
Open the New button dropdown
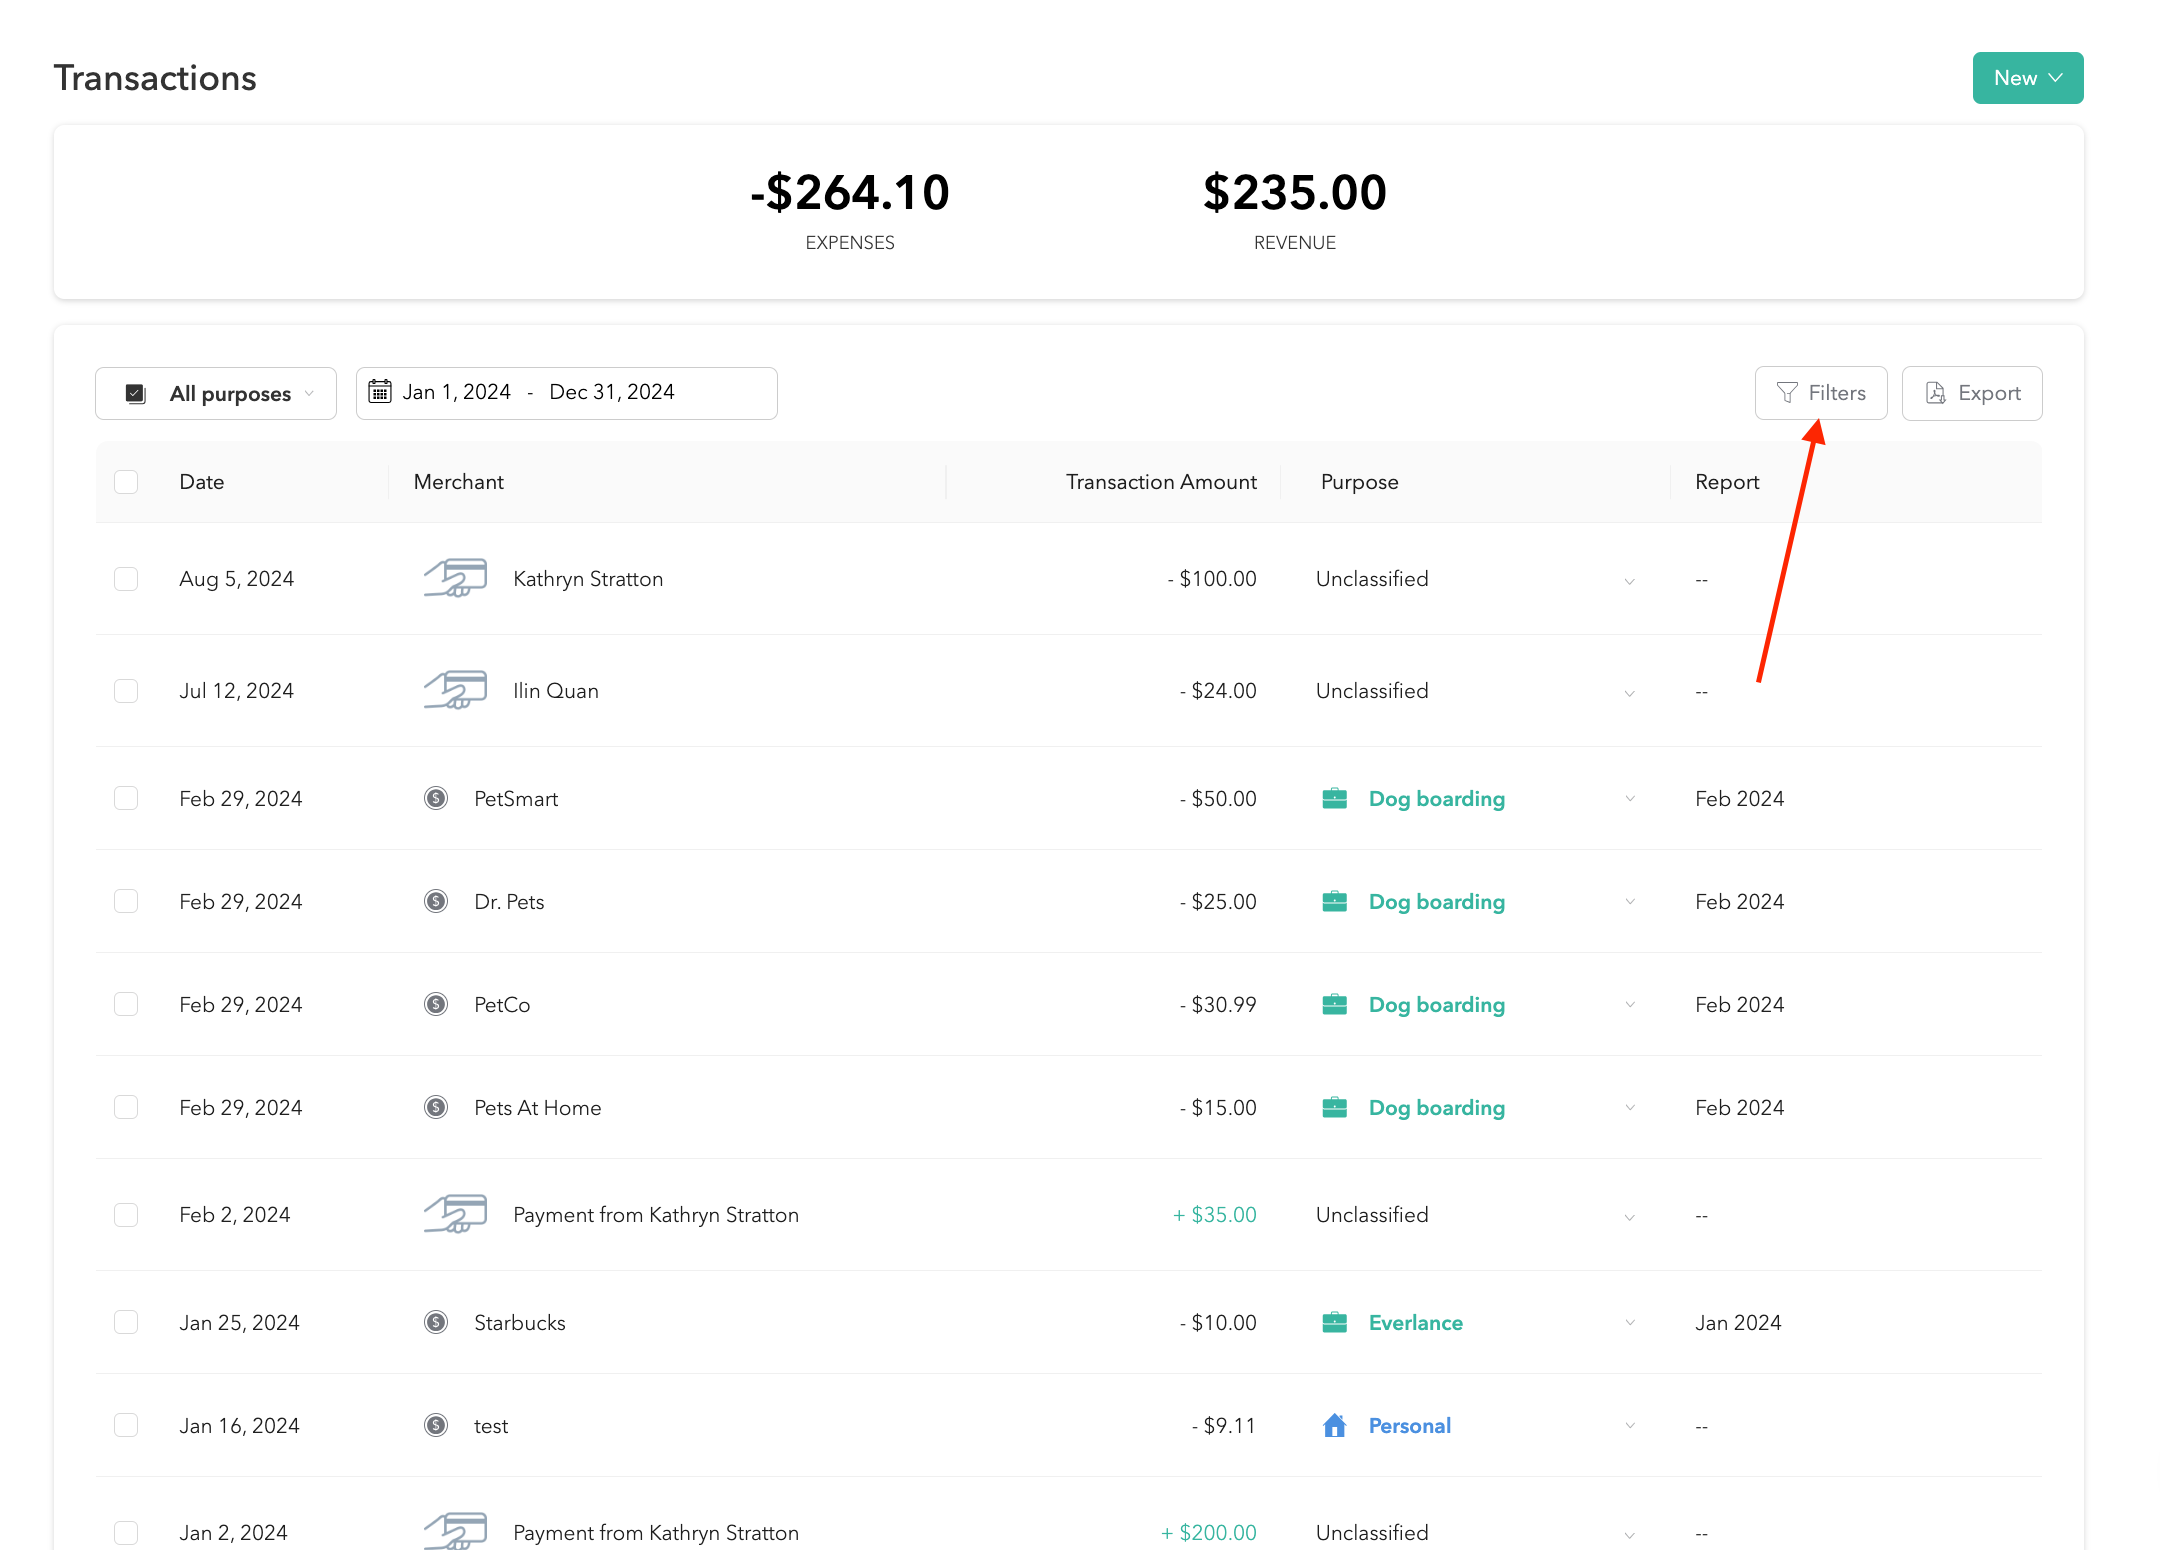2027,78
